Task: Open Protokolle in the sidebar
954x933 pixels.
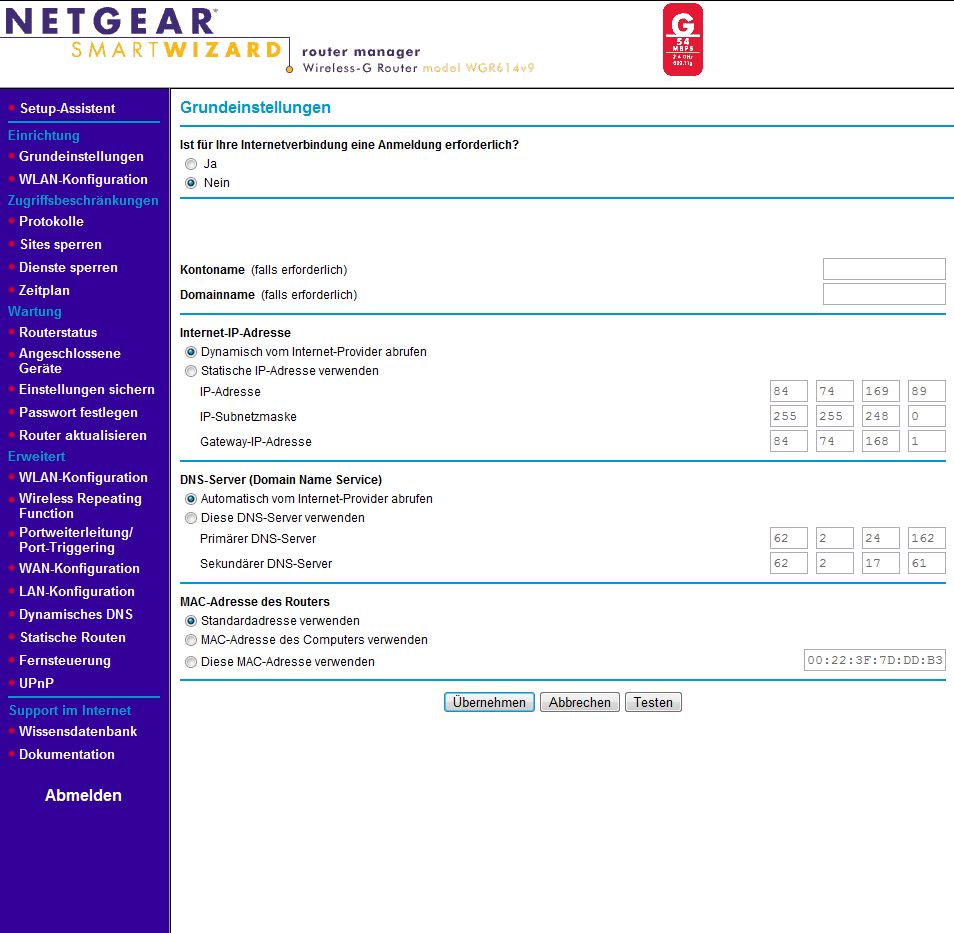Action: [x=51, y=222]
